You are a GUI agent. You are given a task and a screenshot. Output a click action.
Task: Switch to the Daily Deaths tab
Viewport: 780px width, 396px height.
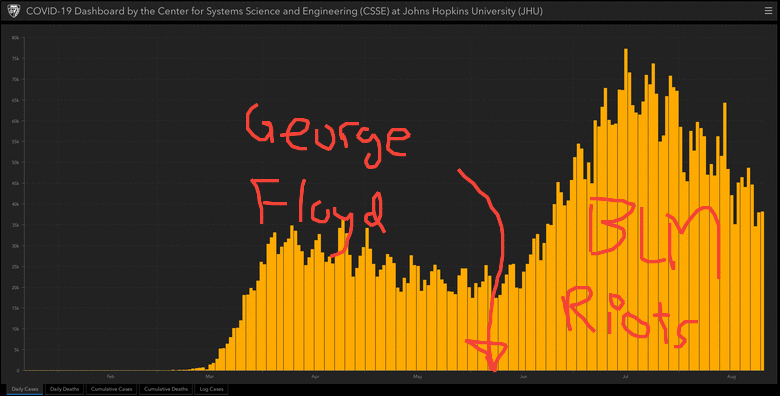click(65, 389)
